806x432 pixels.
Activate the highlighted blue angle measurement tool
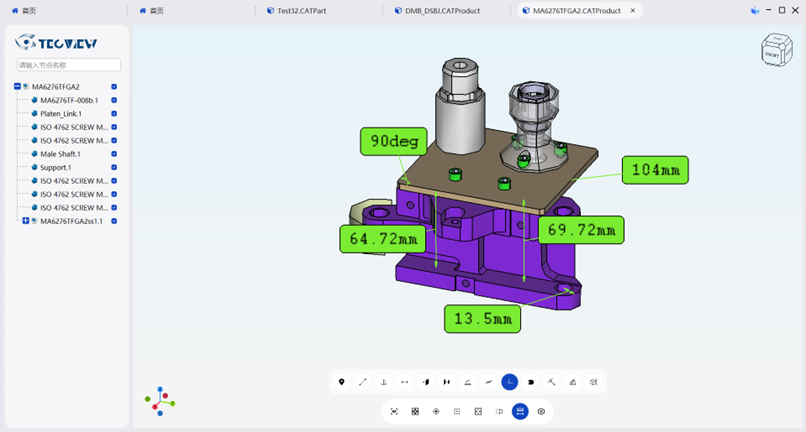point(510,382)
